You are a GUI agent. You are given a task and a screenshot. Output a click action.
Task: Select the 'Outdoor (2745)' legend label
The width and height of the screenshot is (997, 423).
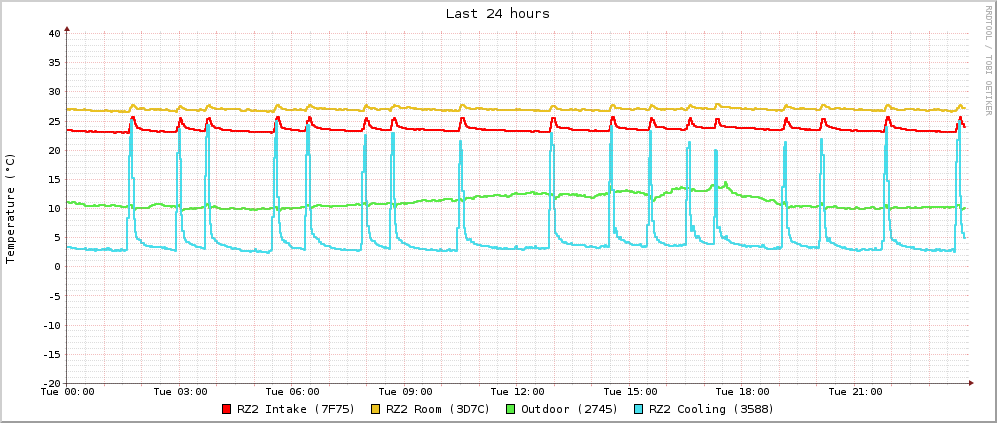pyautogui.click(x=570, y=410)
